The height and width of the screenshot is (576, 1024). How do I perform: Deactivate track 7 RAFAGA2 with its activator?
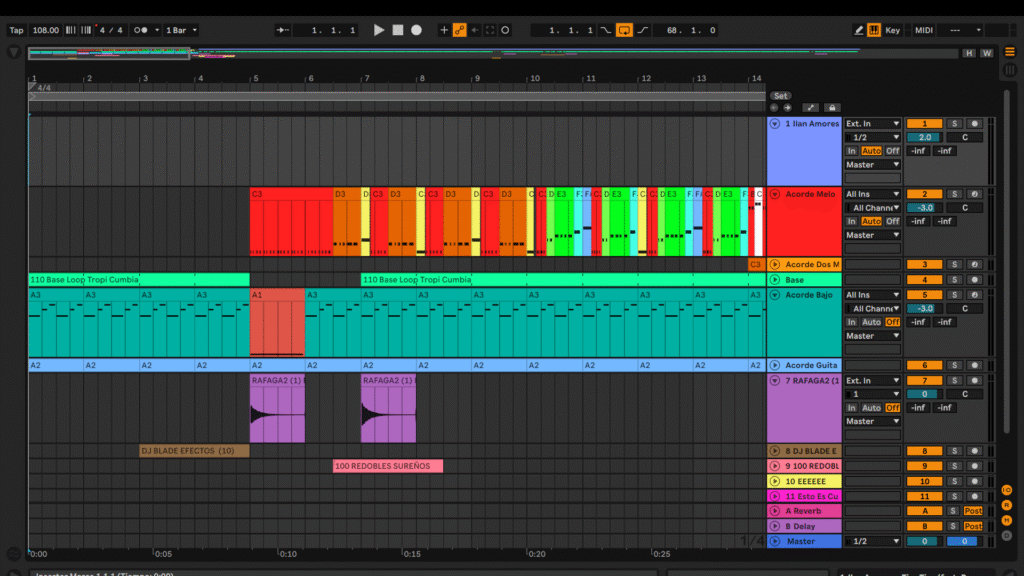pyautogui.click(x=924, y=380)
